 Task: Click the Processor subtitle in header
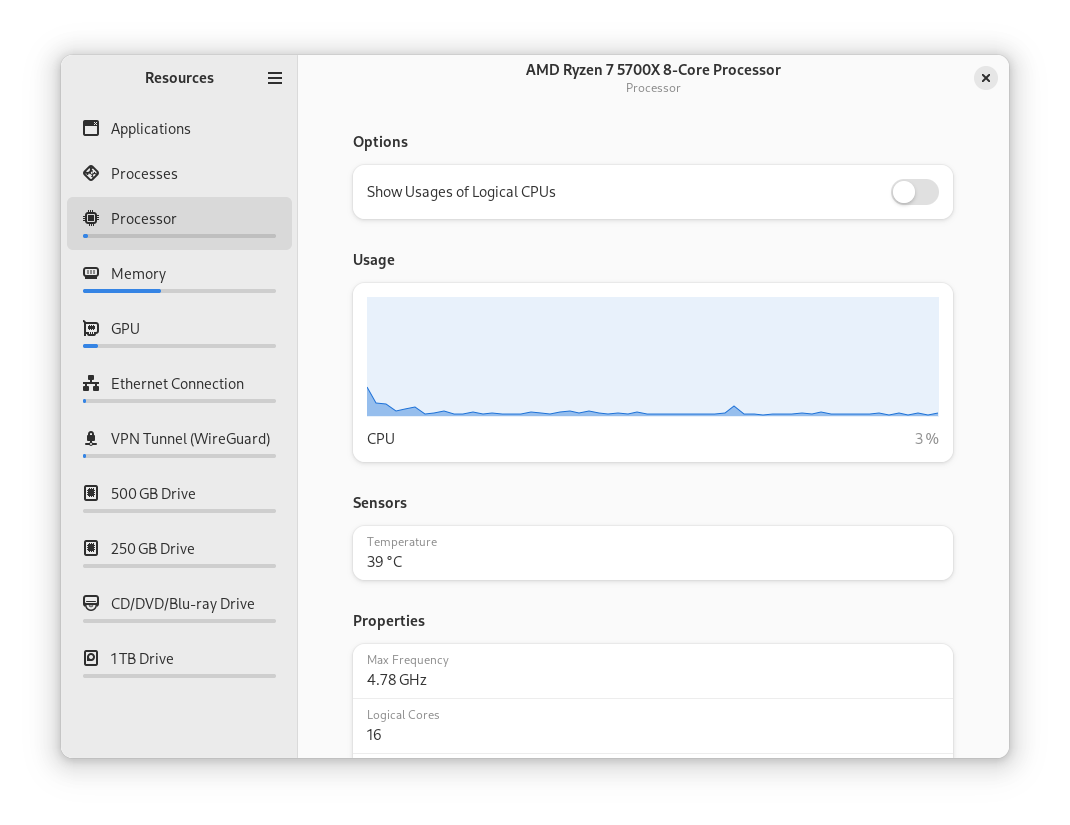tap(653, 88)
